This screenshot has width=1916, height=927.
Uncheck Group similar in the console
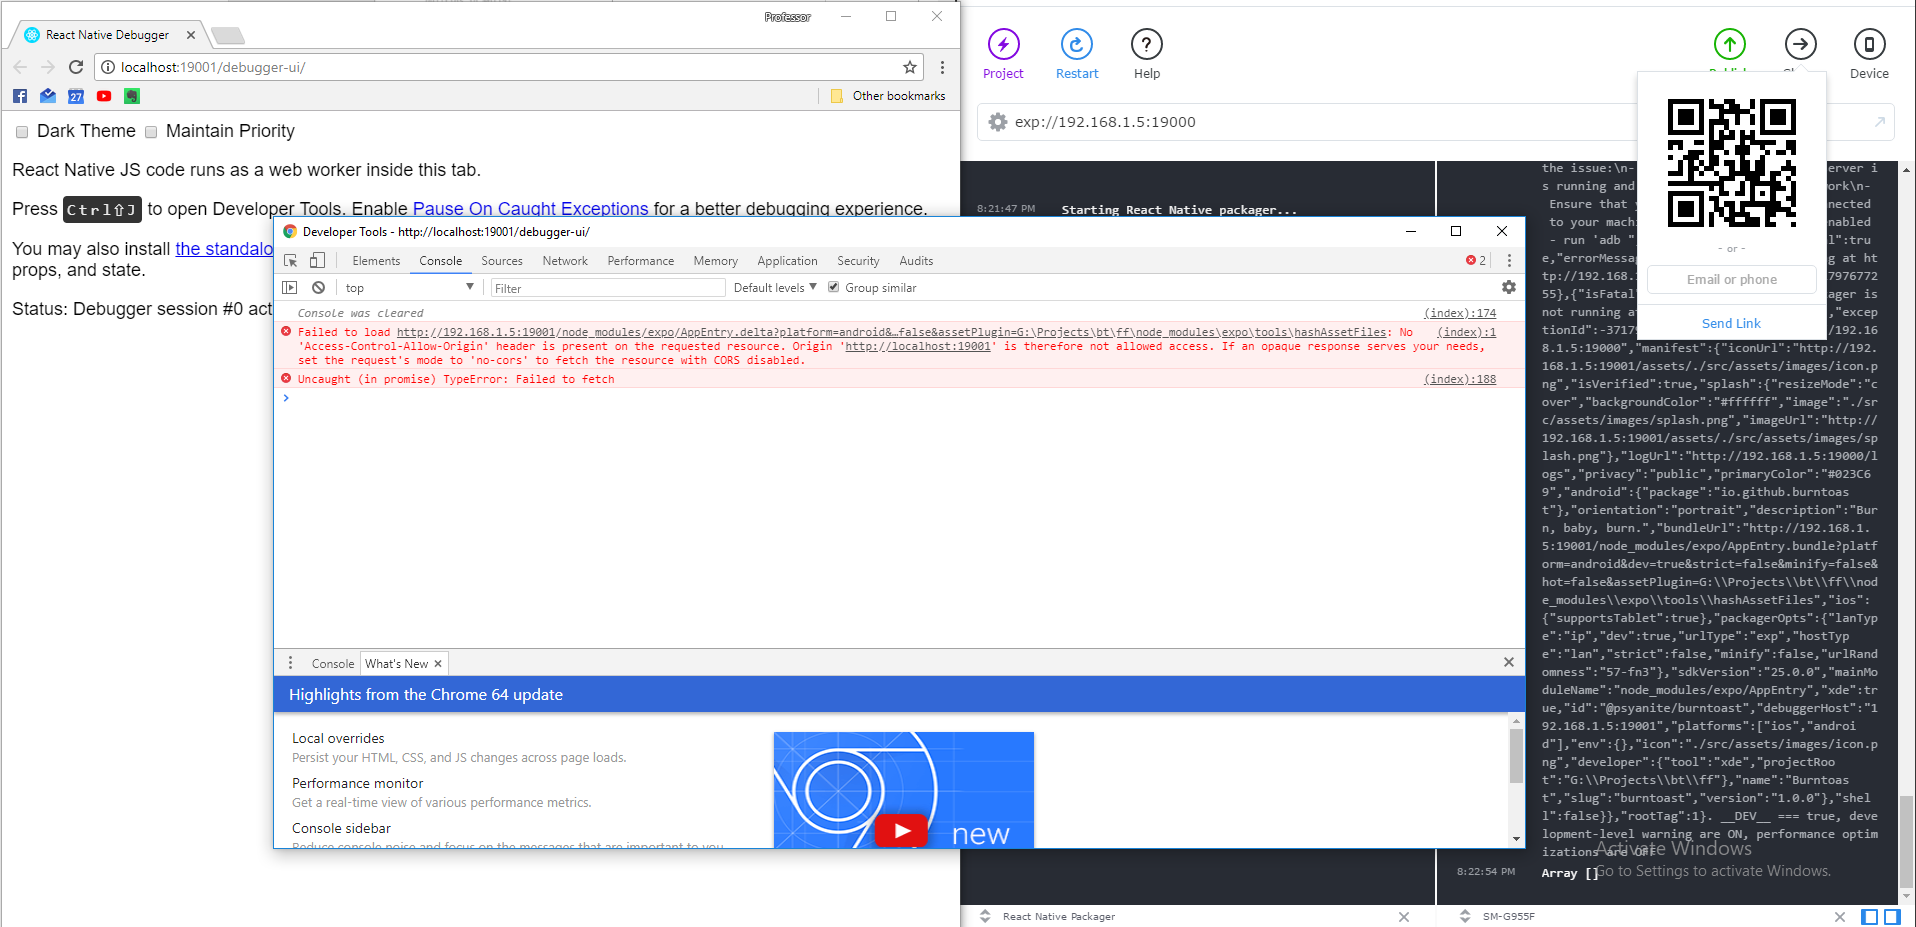[x=833, y=287]
